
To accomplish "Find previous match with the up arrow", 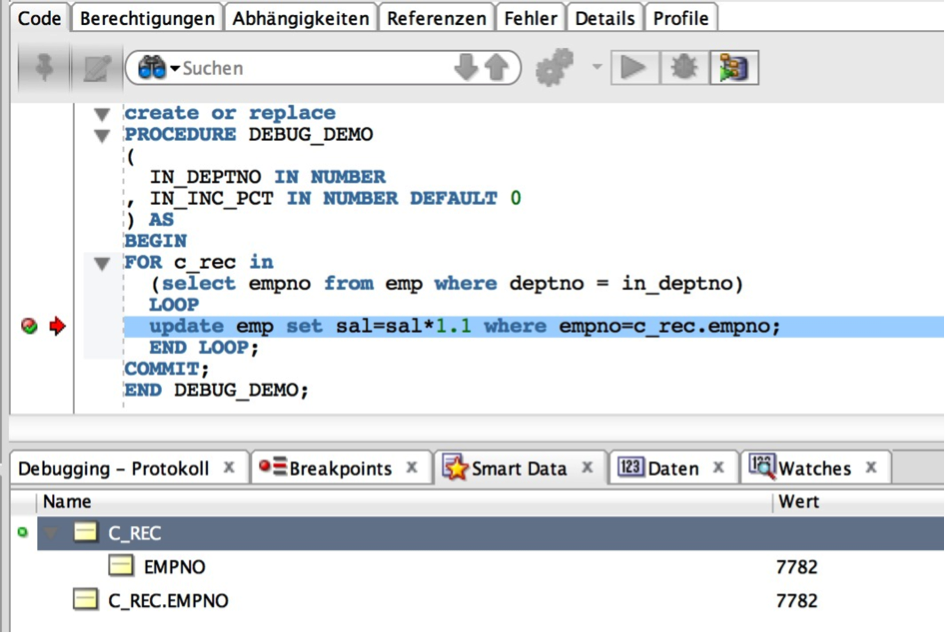I will tap(497, 67).
